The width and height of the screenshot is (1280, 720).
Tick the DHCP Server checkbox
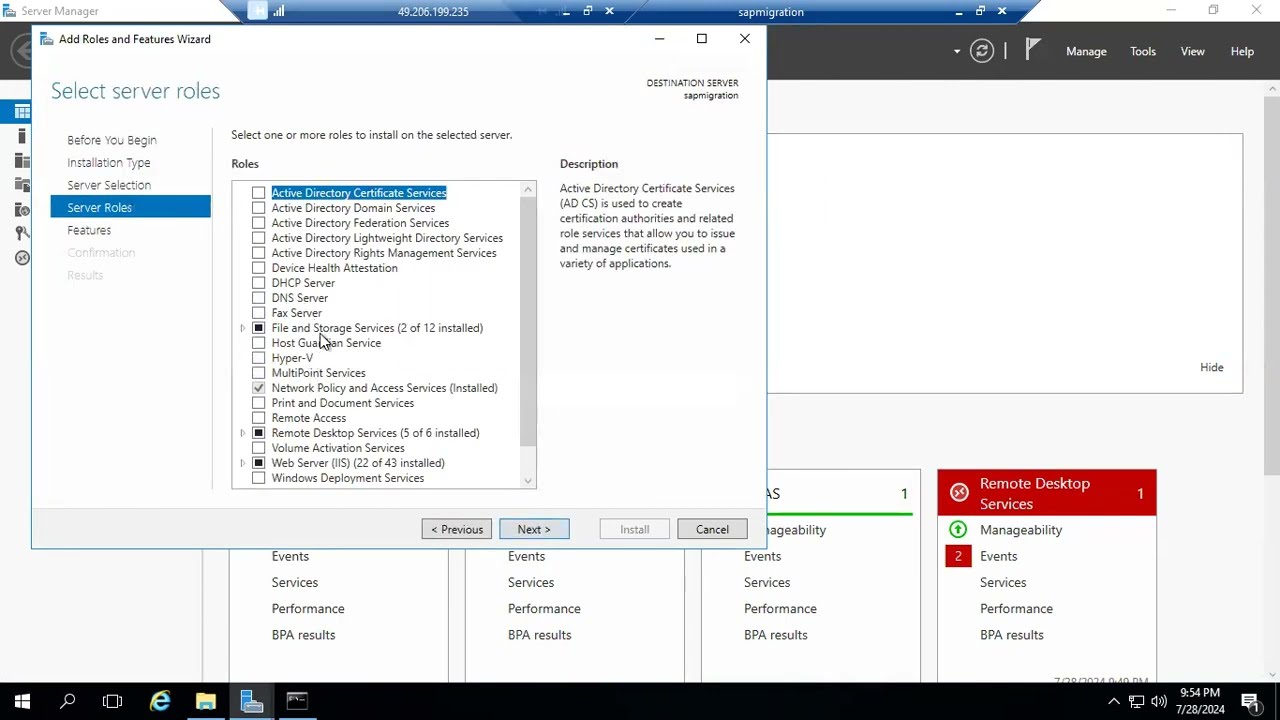click(259, 283)
